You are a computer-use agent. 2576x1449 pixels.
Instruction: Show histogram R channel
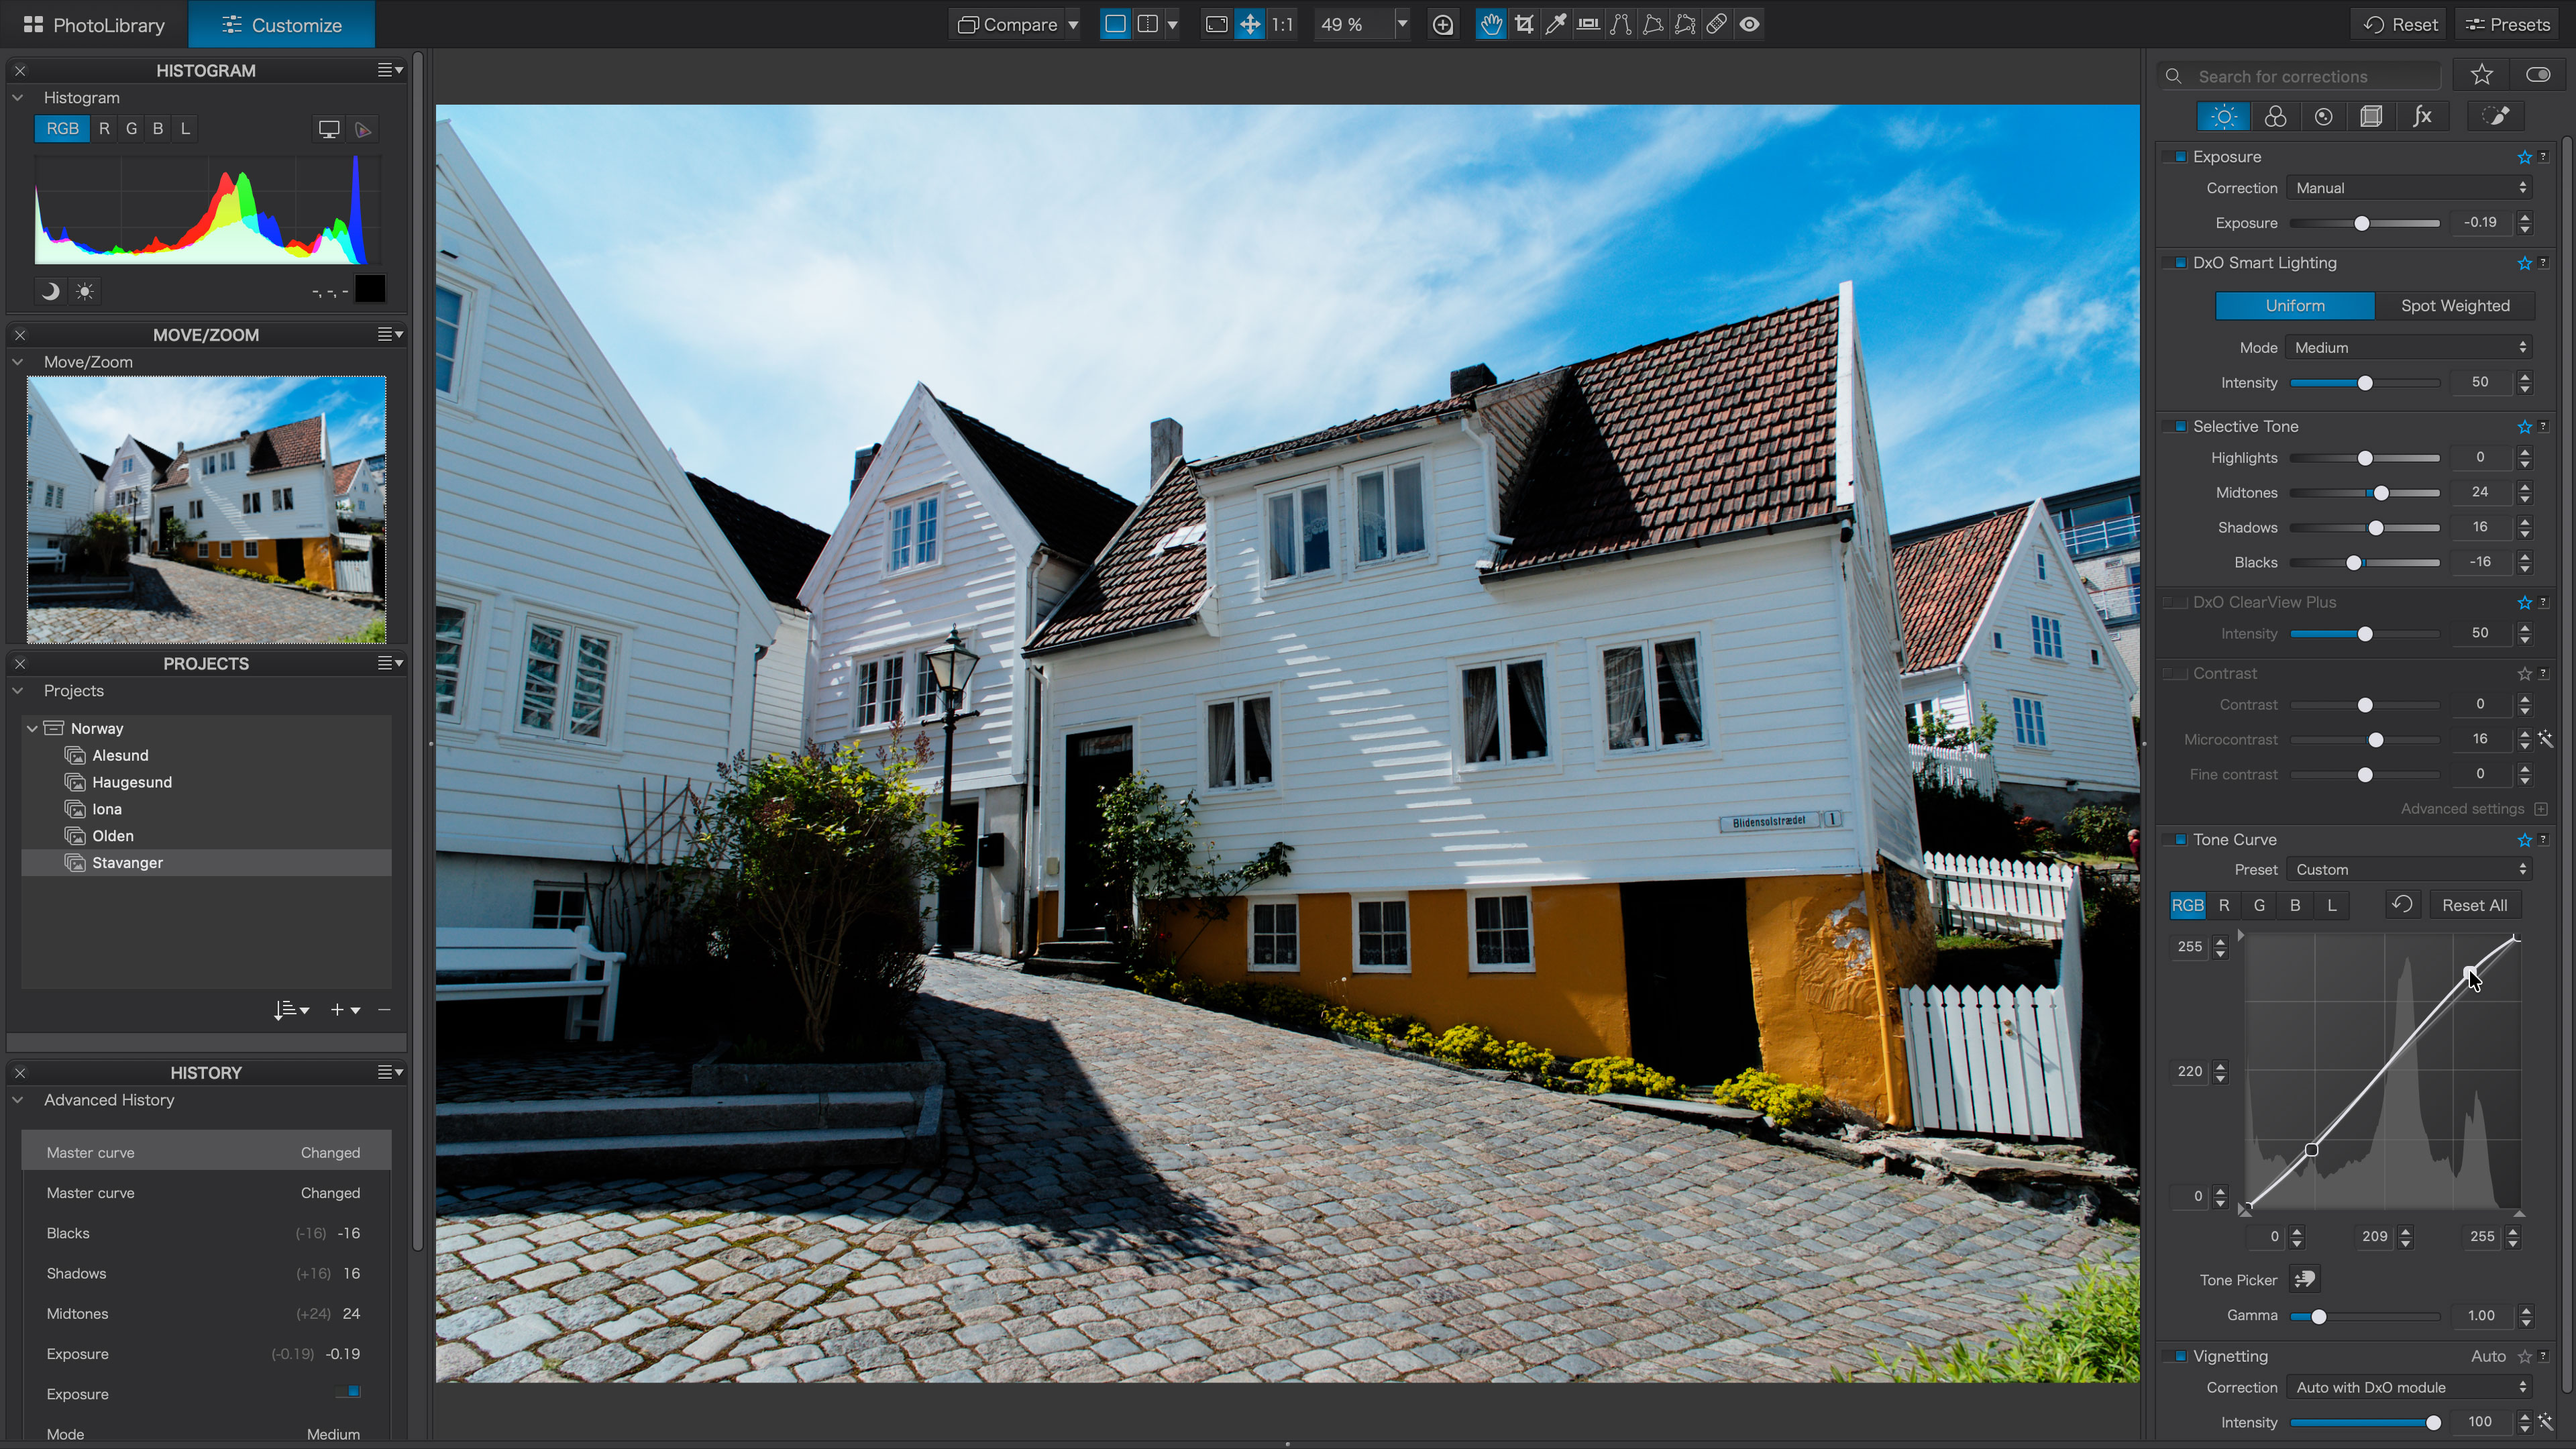click(x=103, y=128)
